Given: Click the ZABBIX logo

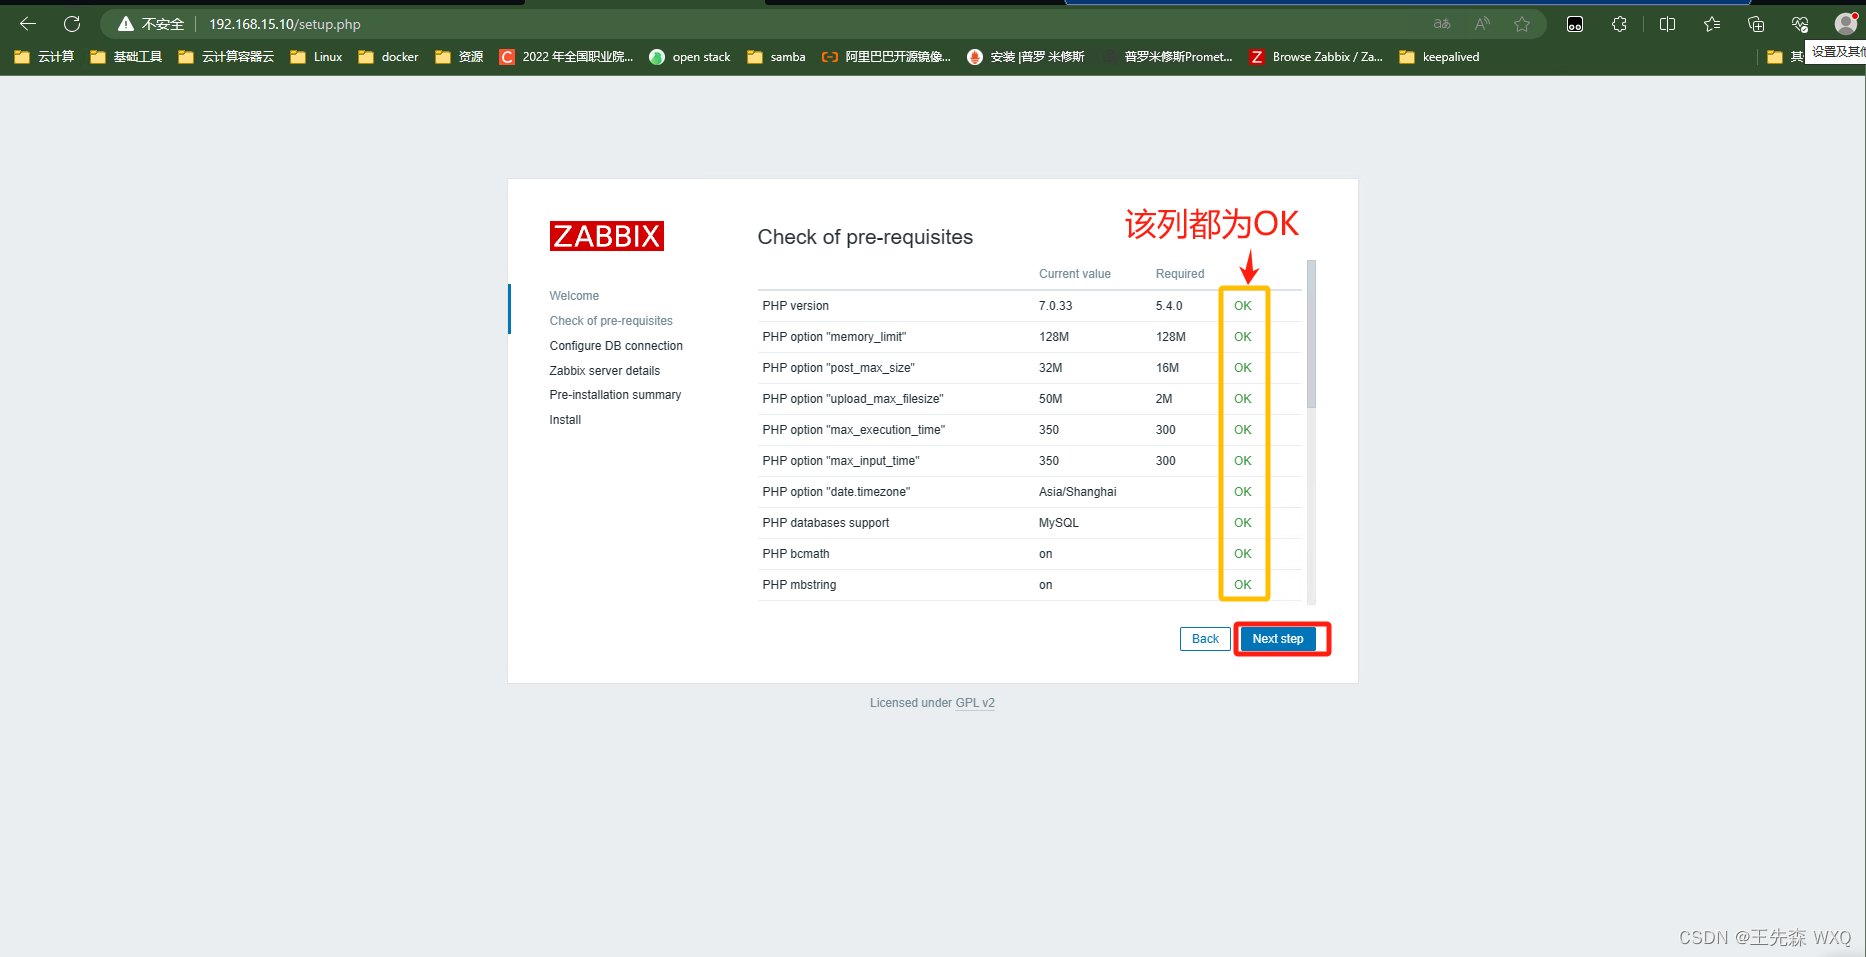Looking at the screenshot, I should click(607, 236).
